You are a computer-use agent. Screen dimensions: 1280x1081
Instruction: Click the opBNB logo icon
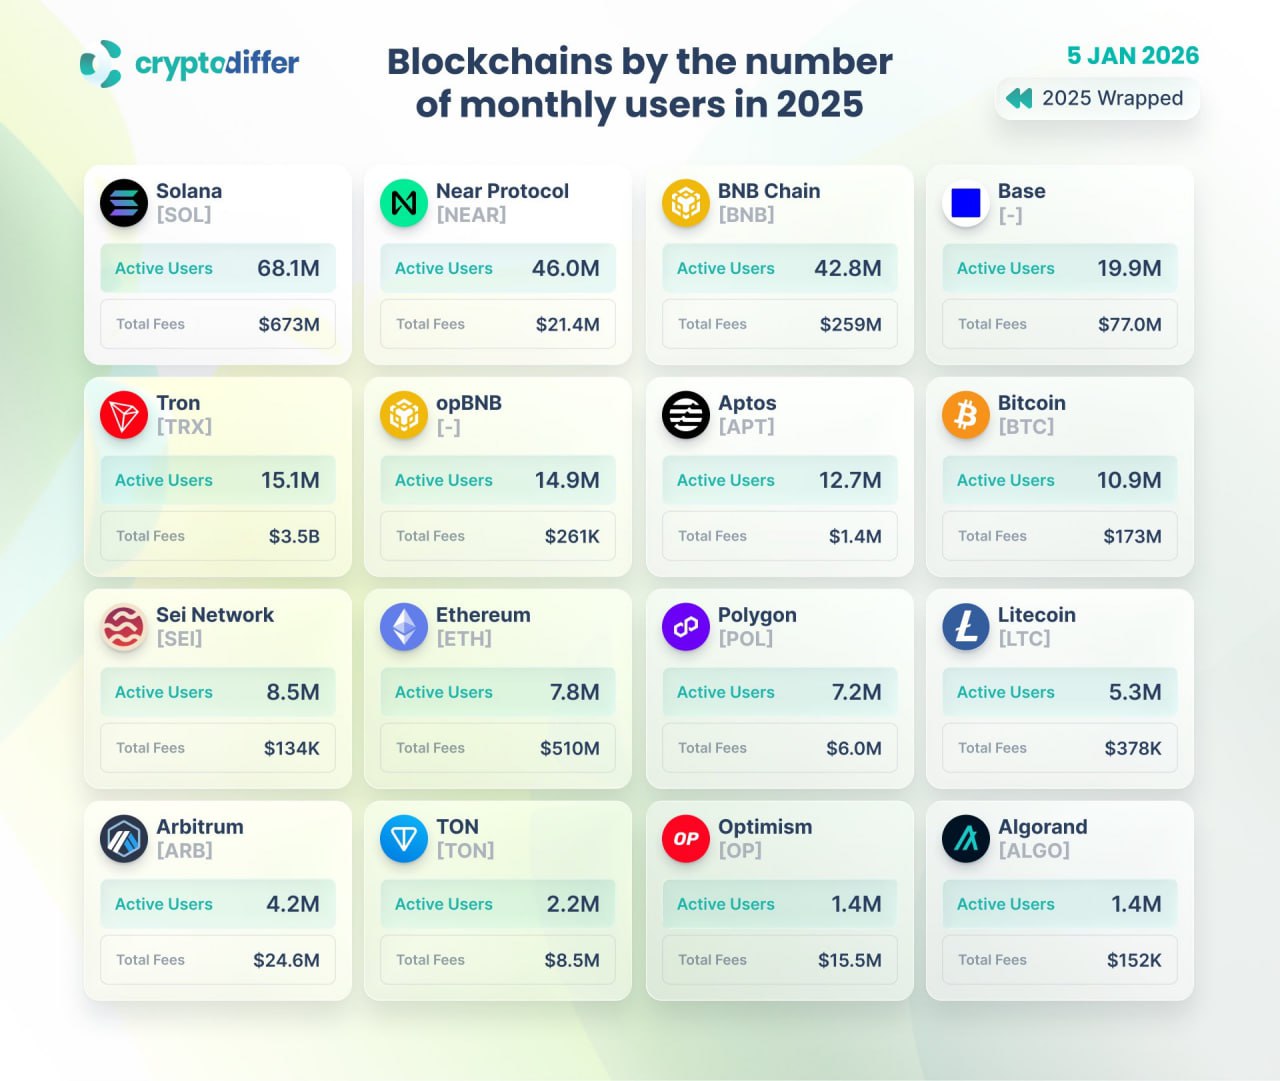[404, 415]
